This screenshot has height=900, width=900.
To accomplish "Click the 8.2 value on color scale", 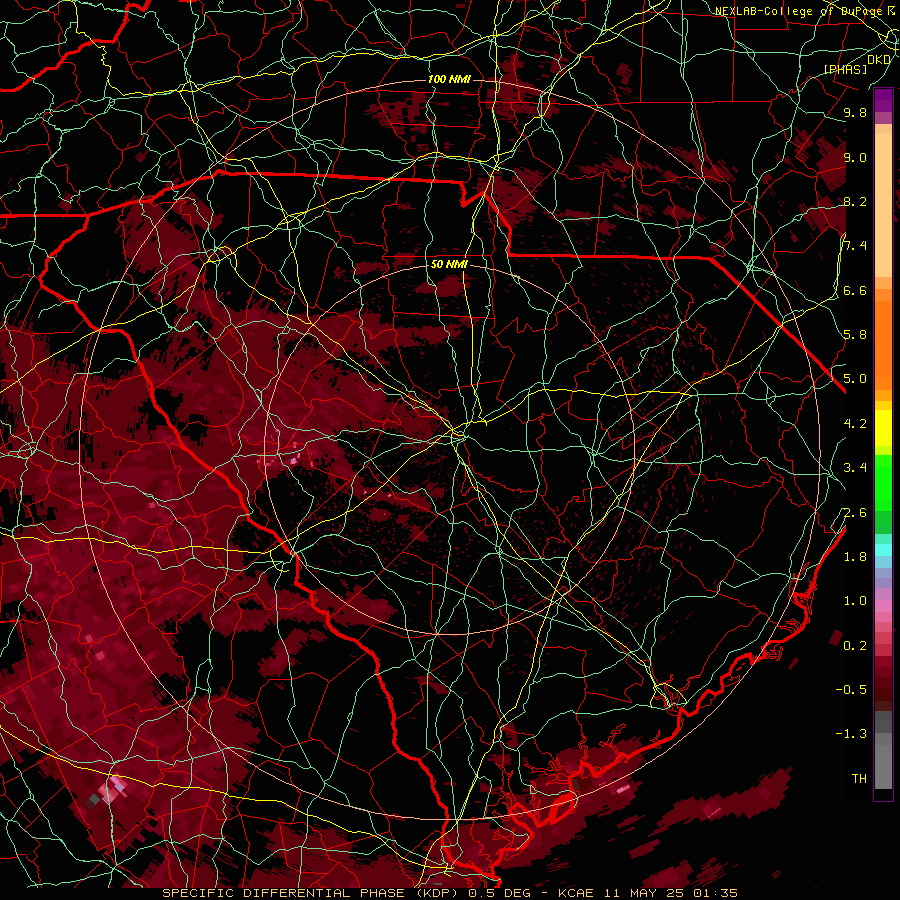I will 855,201.
